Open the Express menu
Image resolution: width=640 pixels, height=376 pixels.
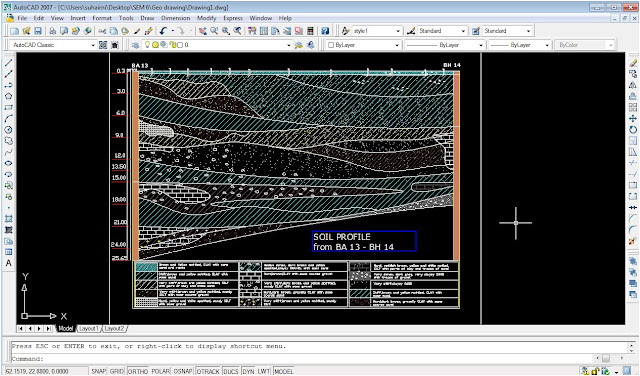pos(233,18)
